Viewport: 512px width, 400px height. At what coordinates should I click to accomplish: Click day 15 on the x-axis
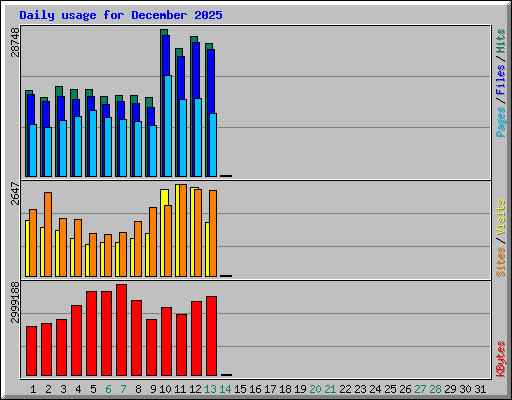(x=240, y=389)
